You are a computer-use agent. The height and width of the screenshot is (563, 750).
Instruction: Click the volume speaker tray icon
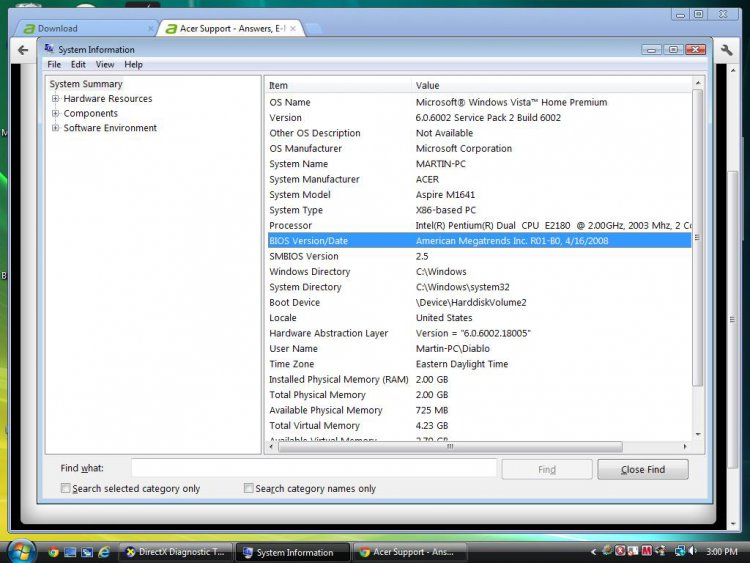point(693,551)
